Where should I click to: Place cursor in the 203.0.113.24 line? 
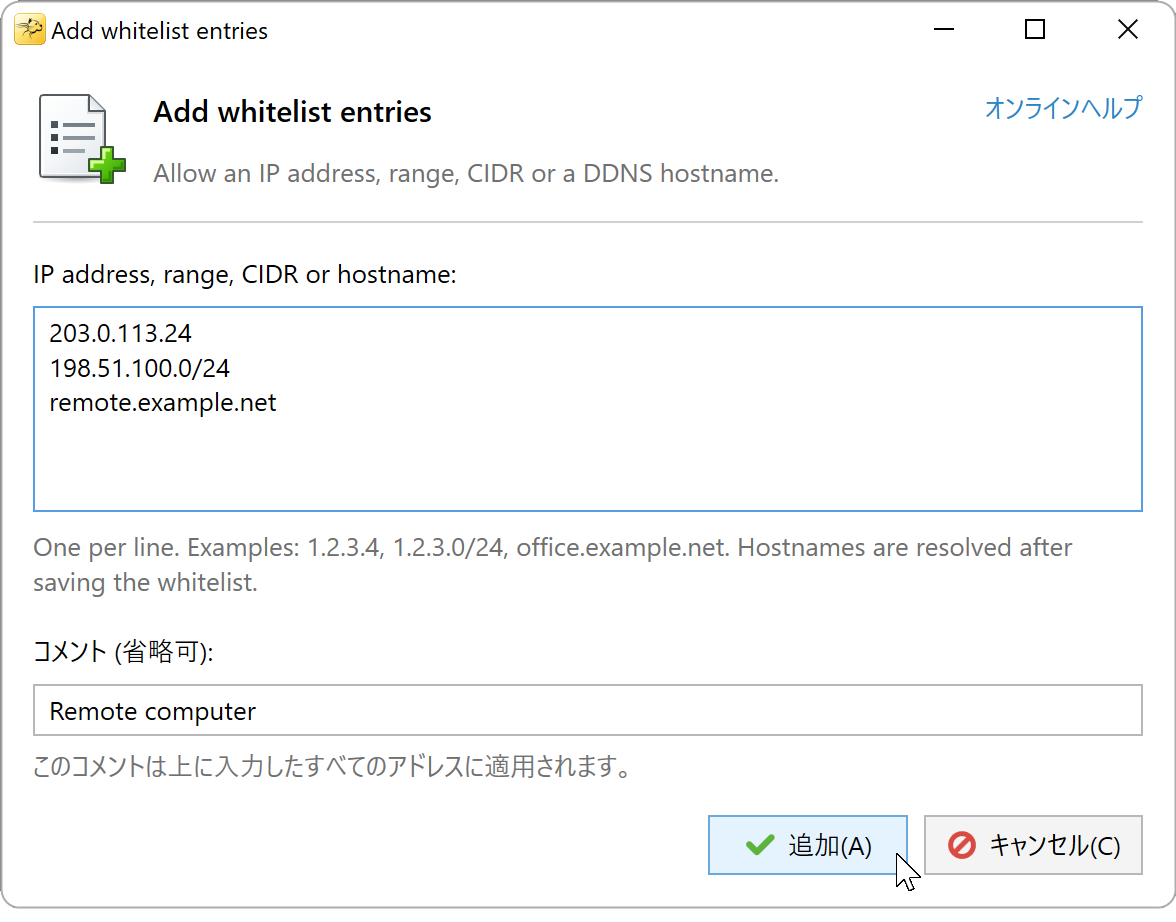tap(121, 333)
